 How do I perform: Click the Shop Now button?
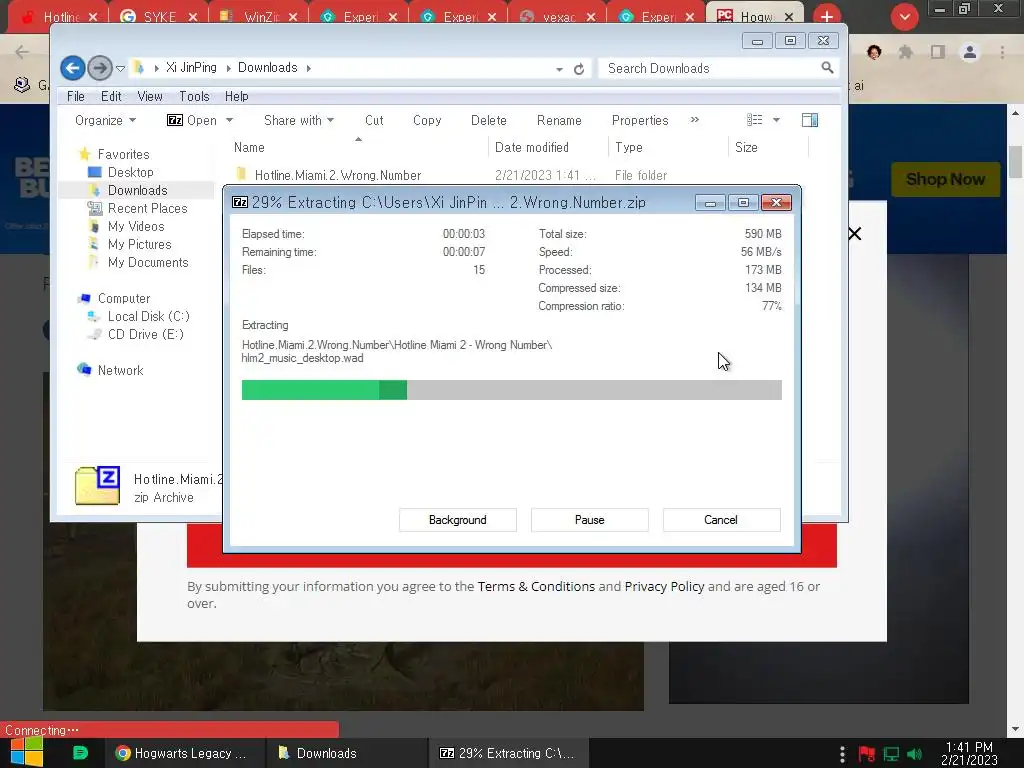coord(945,179)
